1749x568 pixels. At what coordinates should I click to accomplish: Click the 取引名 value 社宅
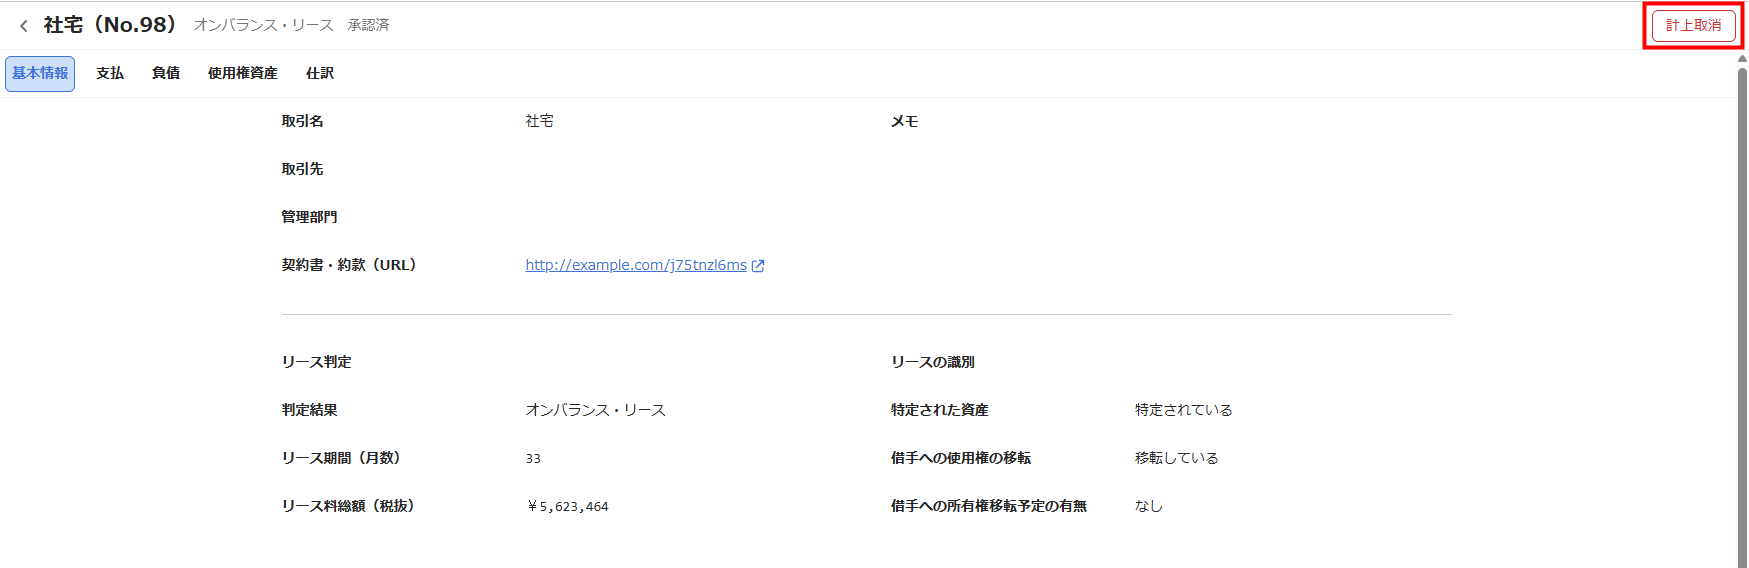[539, 121]
